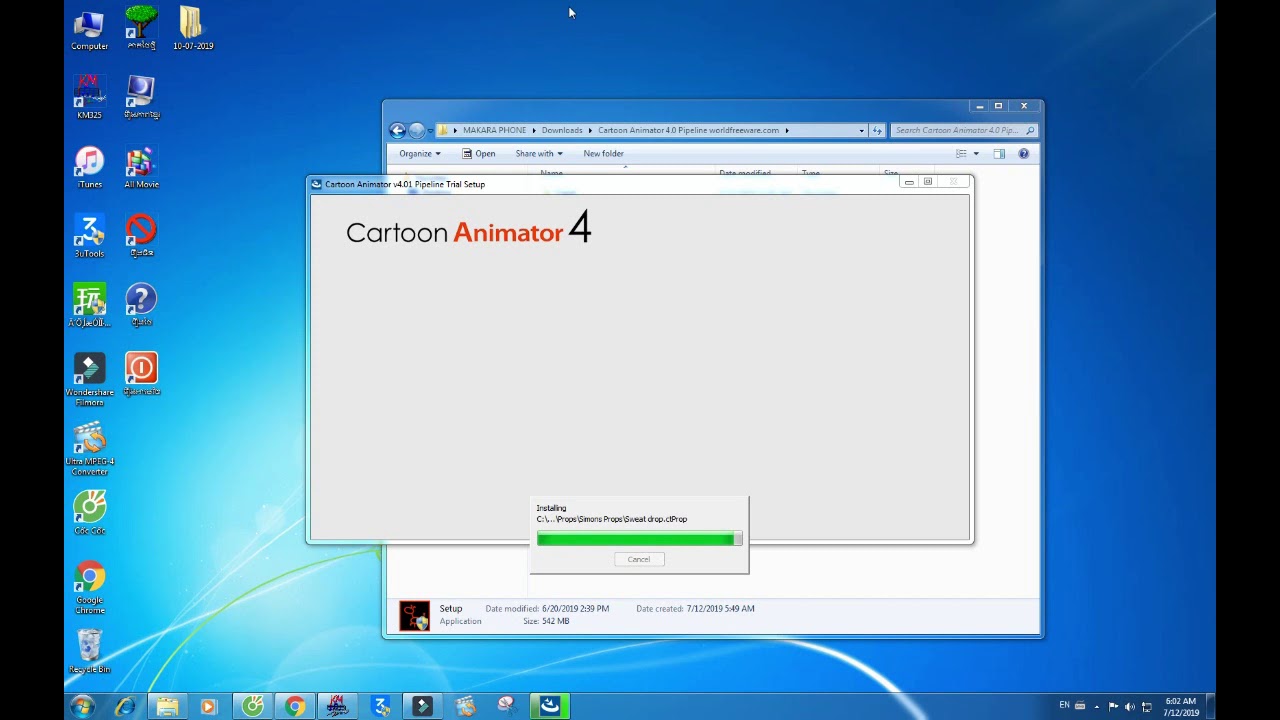
Task: Open the 10-07-2019 desktop folder
Action: coord(193,29)
